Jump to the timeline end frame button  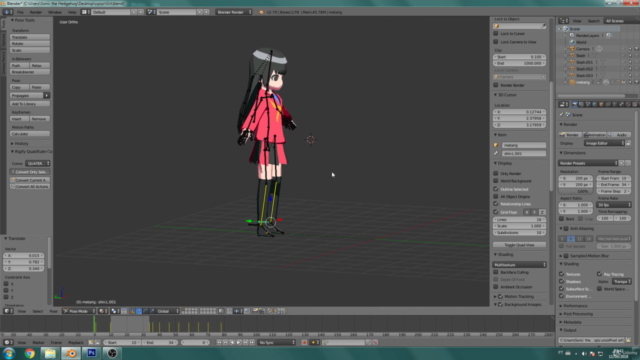pyautogui.click(x=252, y=342)
